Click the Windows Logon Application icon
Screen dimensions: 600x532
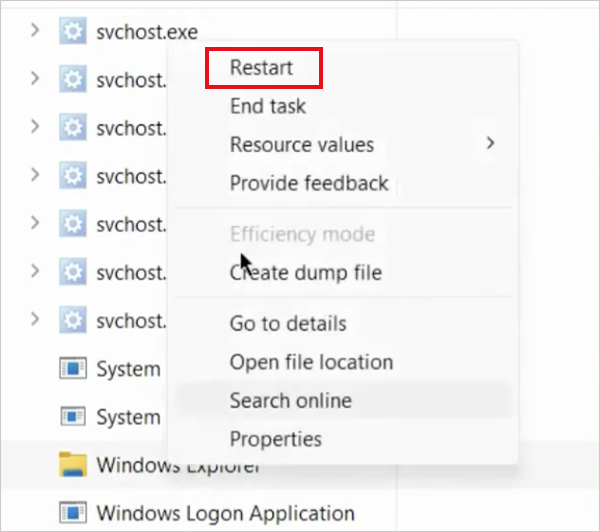(73, 513)
